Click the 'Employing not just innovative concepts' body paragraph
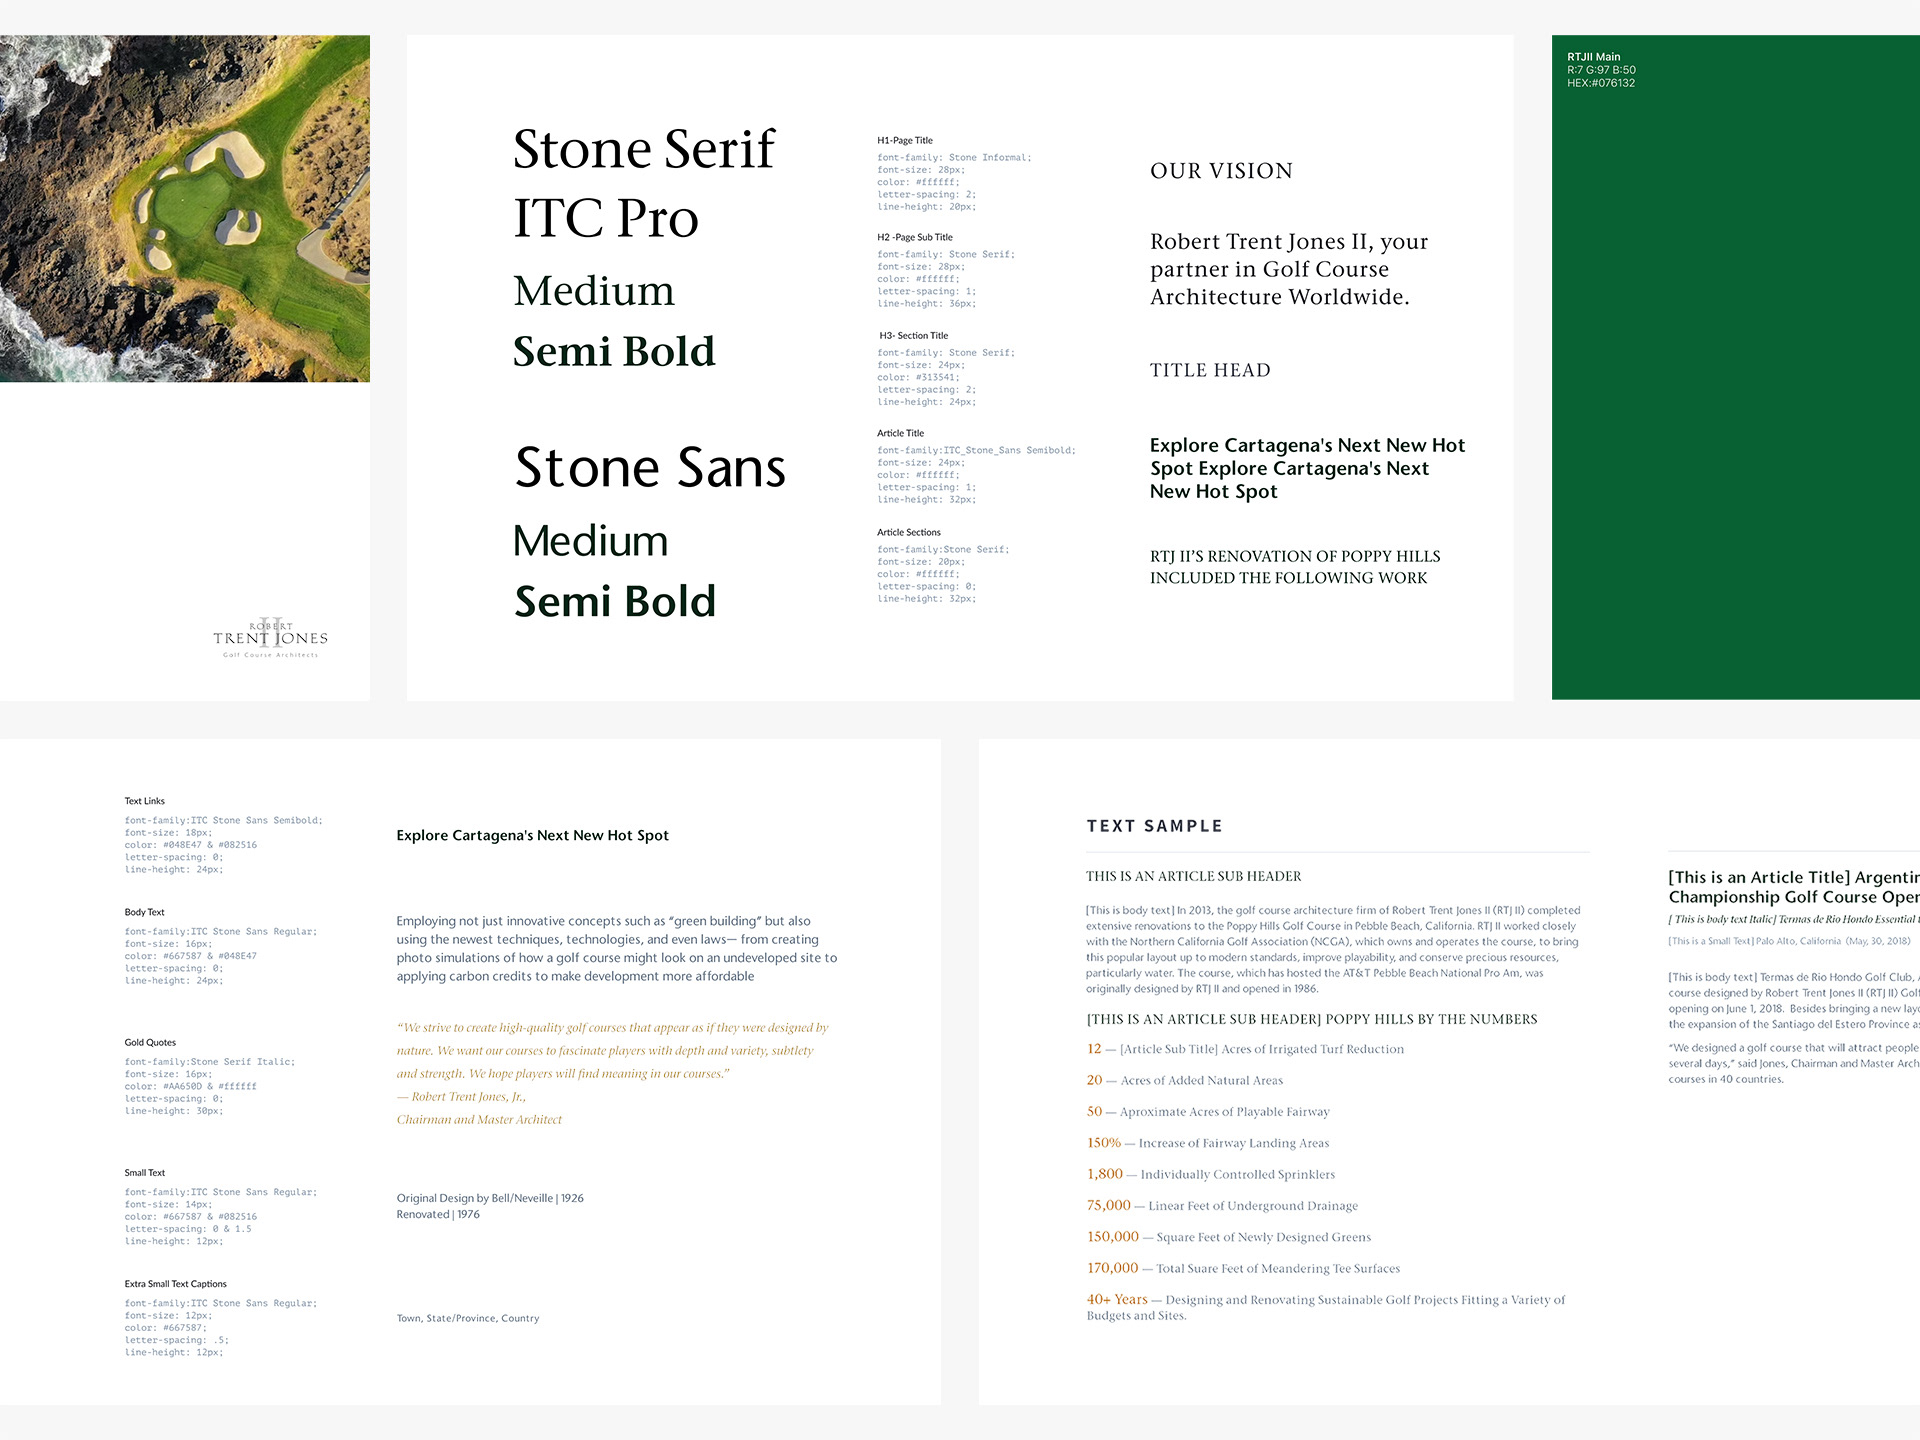Screen dimensions: 1920x1440 (617, 948)
